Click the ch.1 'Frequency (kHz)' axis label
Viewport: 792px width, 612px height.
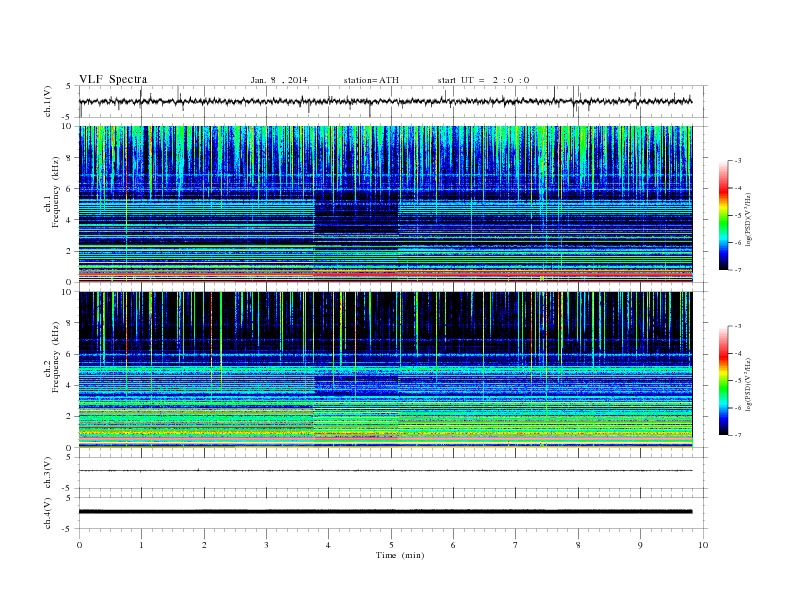point(56,192)
